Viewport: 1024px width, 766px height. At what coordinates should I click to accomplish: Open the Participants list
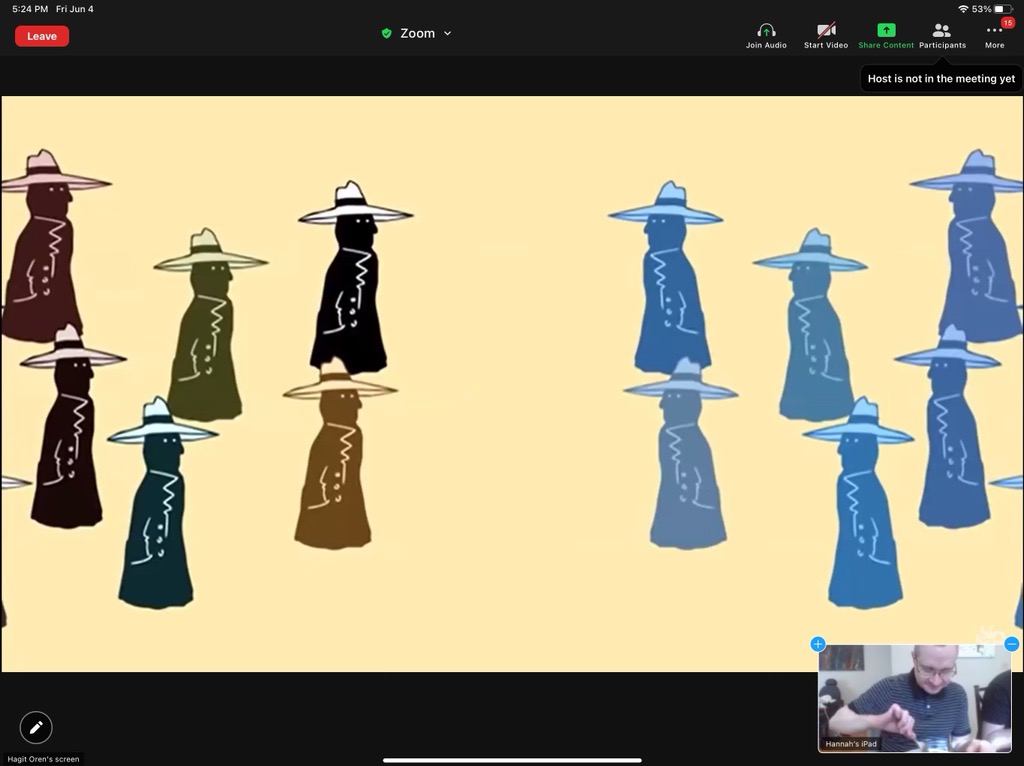pyautogui.click(x=942, y=36)
